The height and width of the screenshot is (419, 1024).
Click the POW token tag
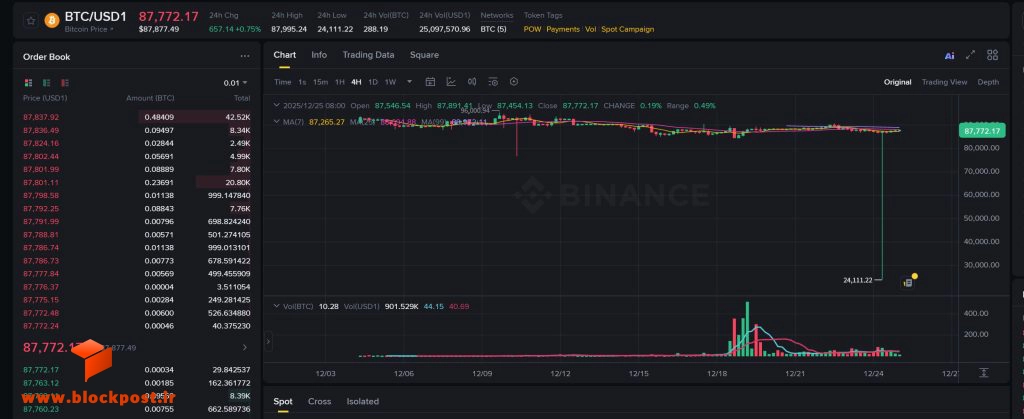[532, 29]
